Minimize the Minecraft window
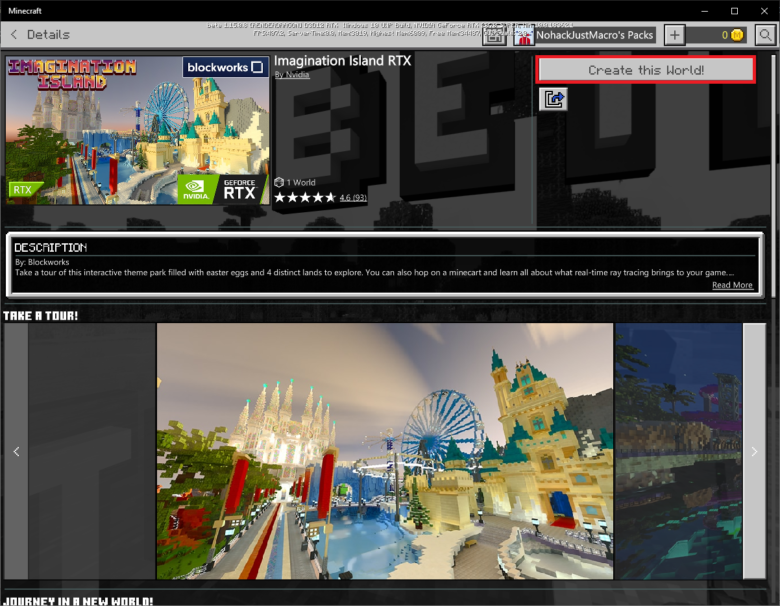 coord(704,11)
